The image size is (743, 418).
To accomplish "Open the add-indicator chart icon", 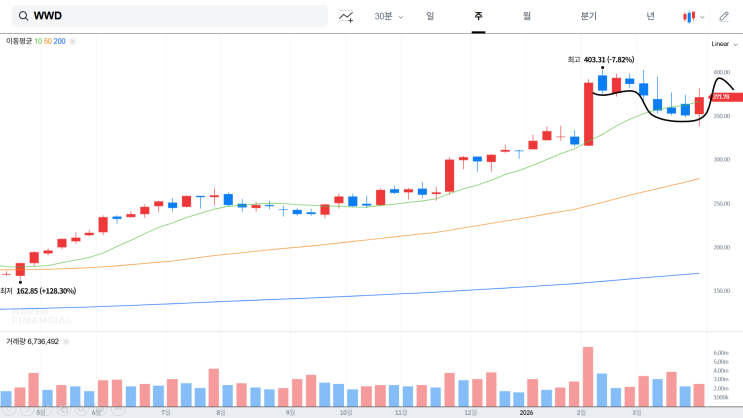I will [x=346, y=17].
